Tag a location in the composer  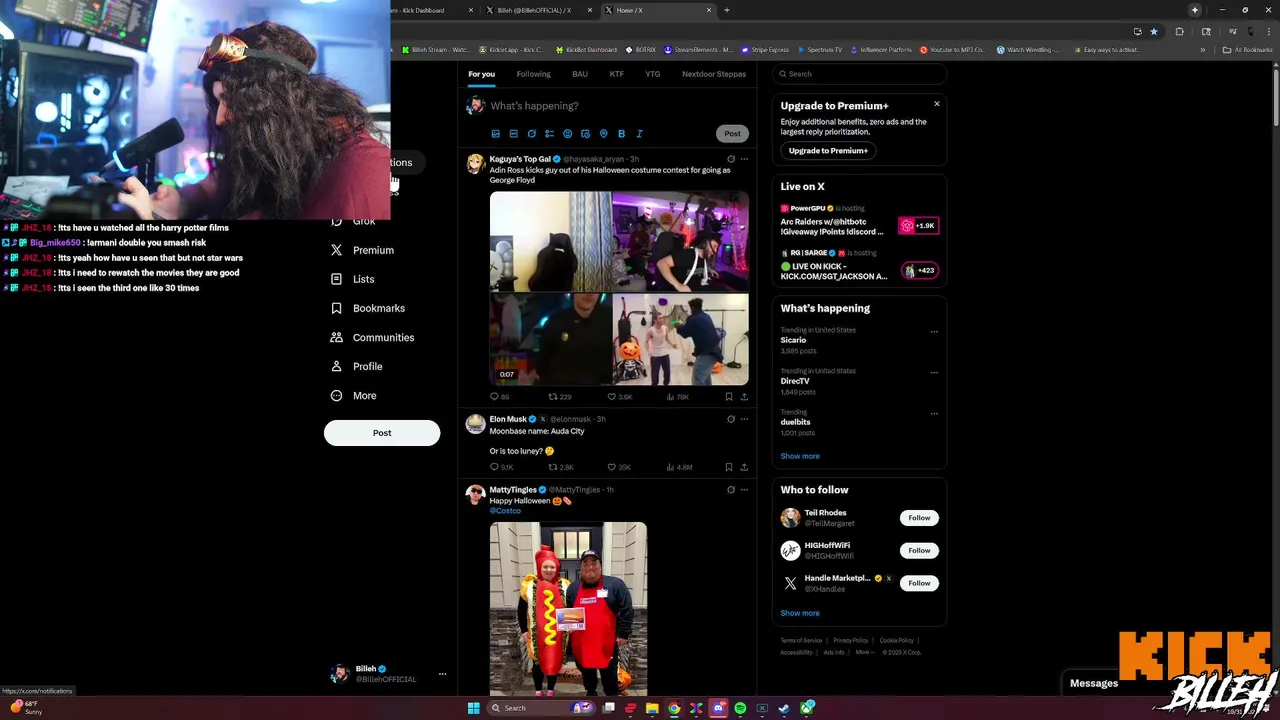click(x=603, y=134)
